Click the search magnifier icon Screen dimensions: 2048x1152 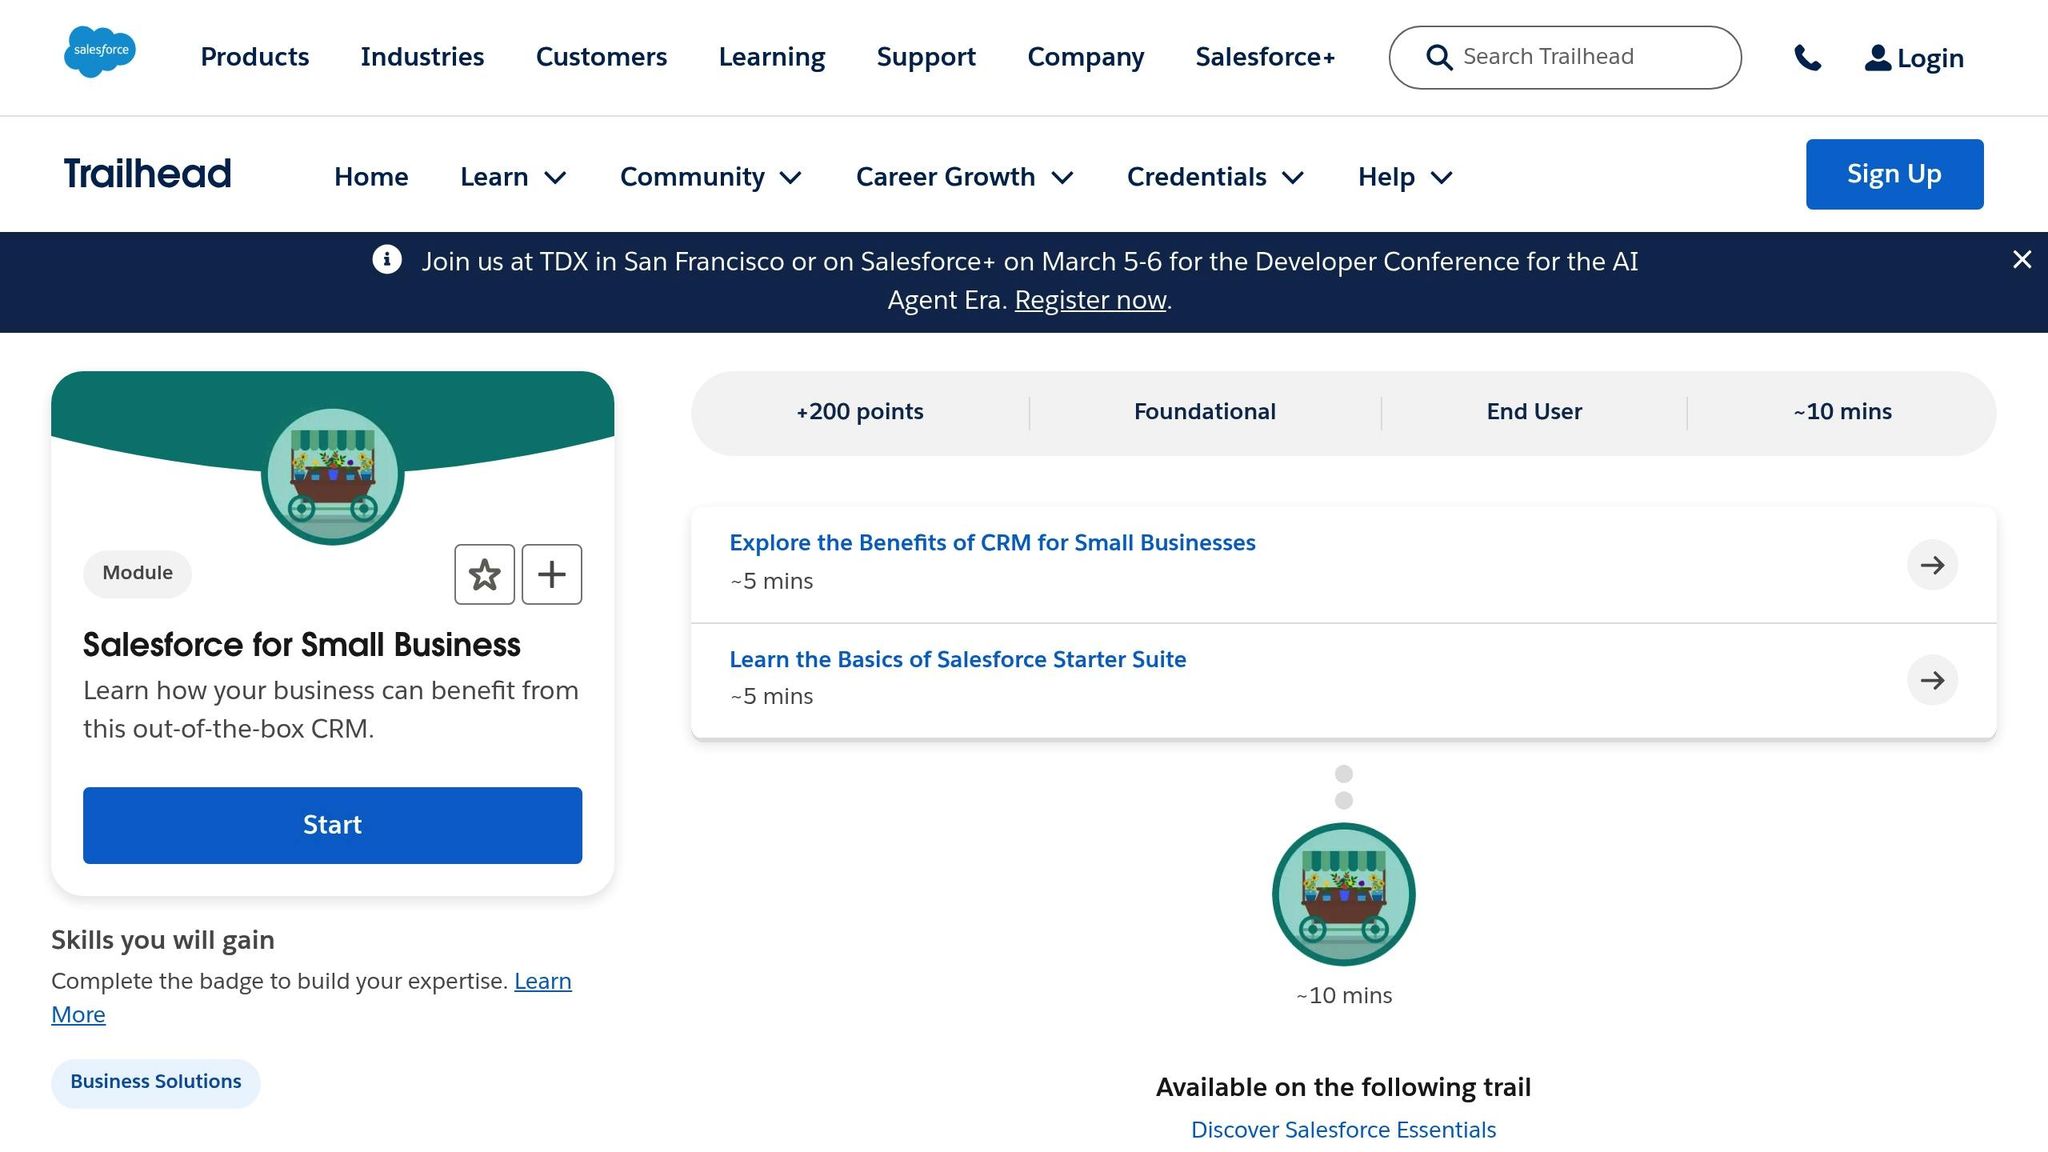pyautogui.click(x=1439, y=57)
